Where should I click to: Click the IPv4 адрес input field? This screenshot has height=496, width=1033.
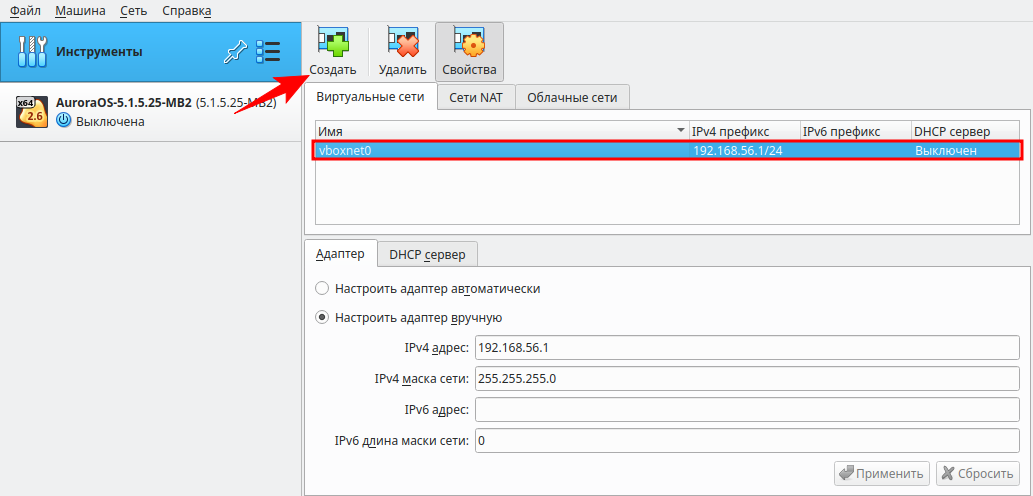(x=747, y=347)
